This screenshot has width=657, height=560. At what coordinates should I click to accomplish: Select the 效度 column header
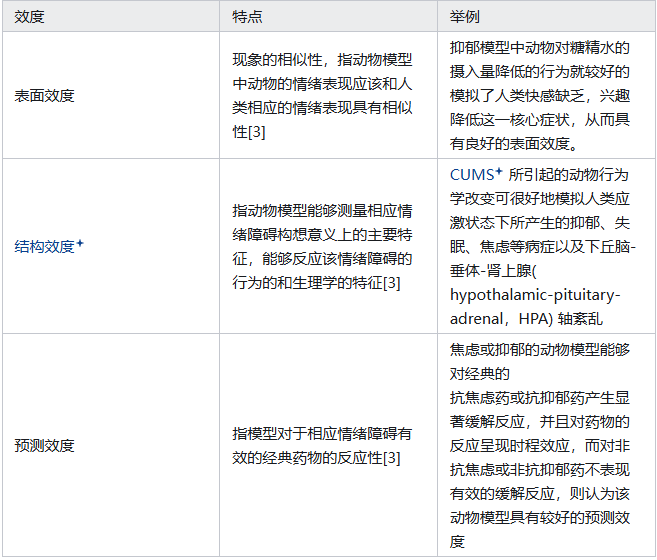(x=111, y=17)
